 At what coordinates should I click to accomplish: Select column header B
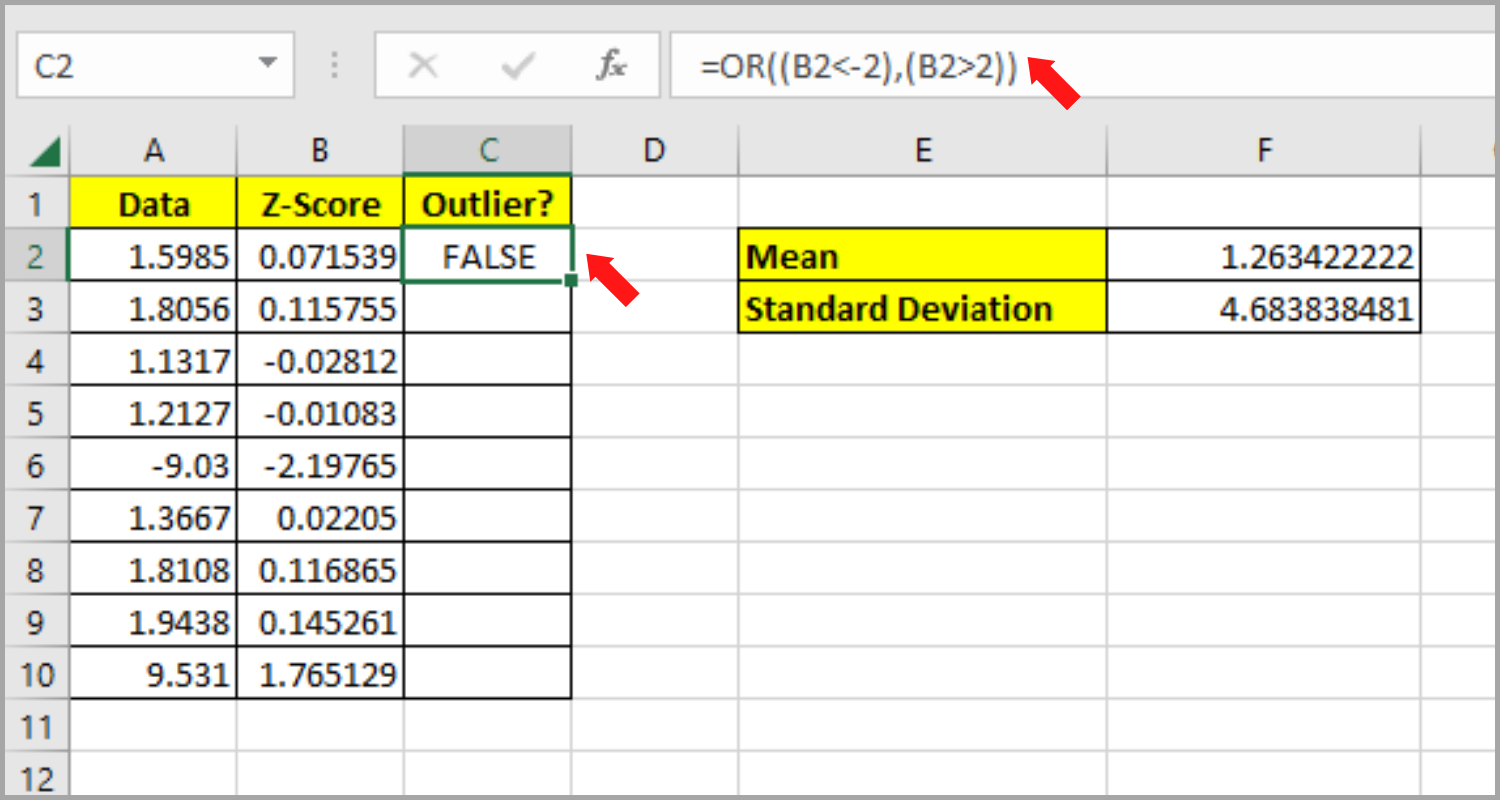tap(318, 148)
